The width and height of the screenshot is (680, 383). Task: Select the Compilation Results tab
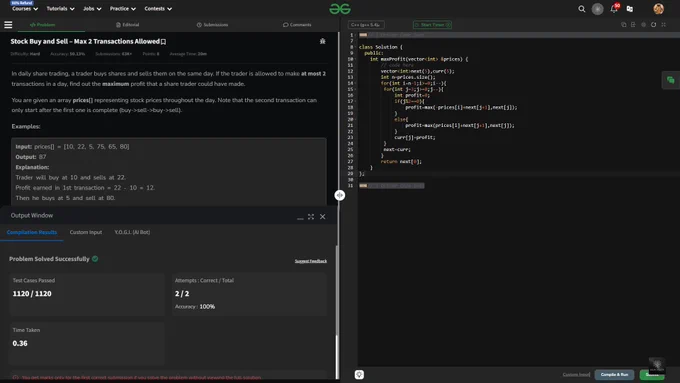pyautogui.click(x=32, y=232)
